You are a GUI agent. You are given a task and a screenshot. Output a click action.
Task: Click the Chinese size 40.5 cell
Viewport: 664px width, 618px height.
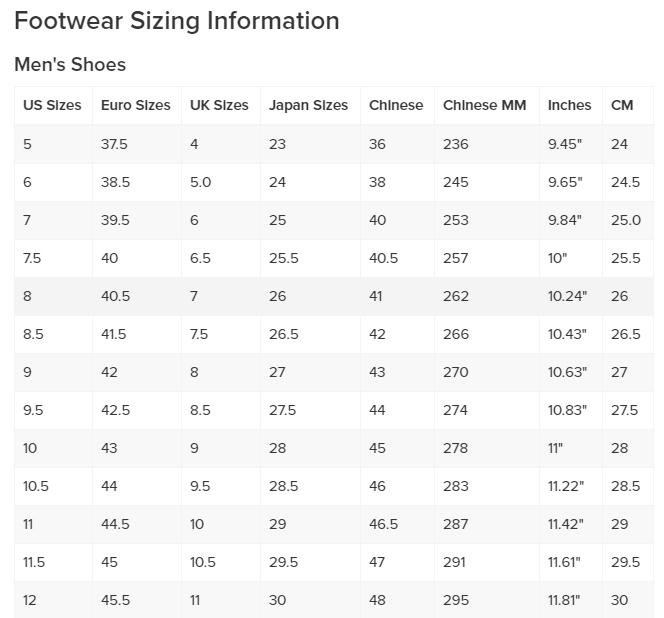(383, 258)
